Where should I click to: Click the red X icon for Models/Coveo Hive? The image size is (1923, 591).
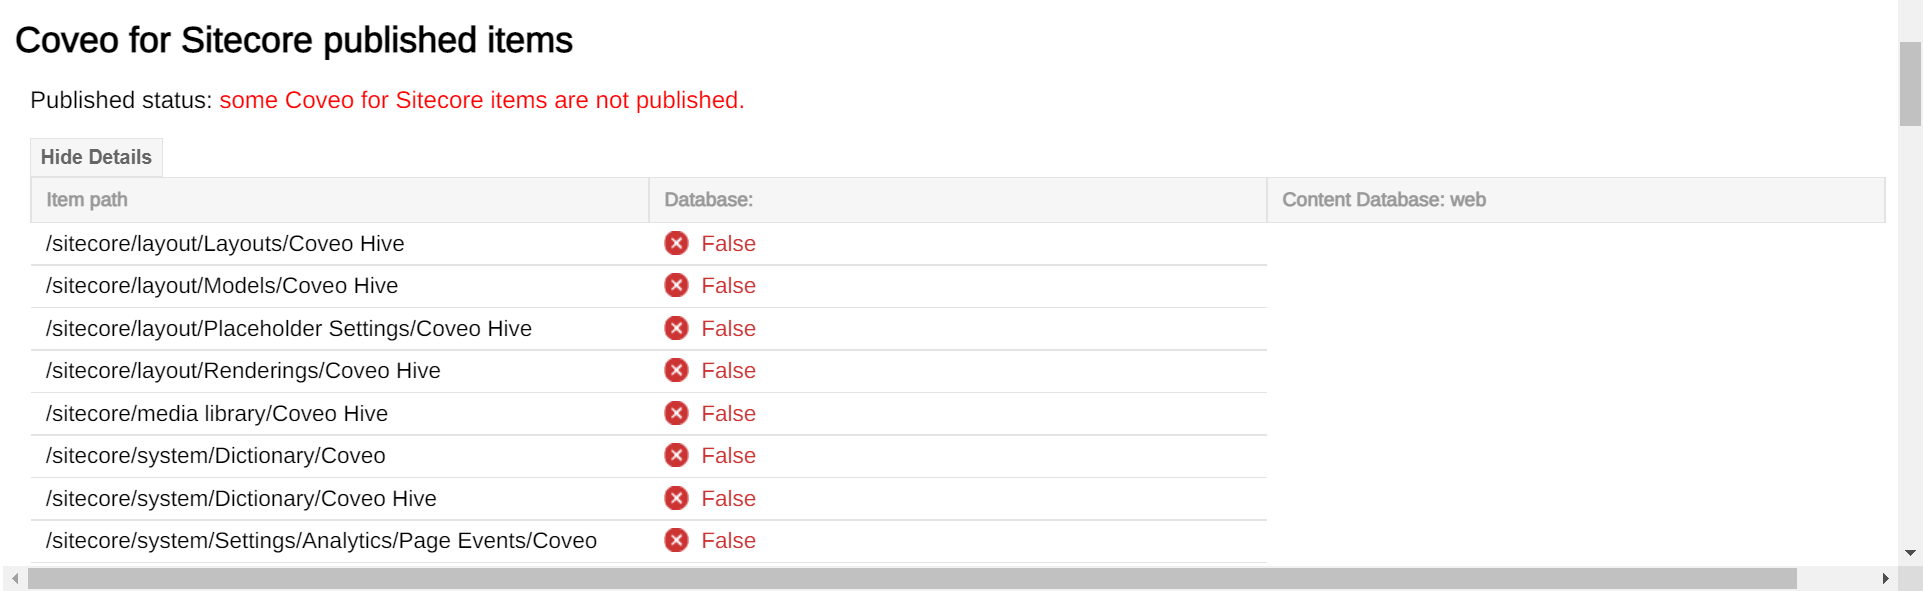click(677, 286)
